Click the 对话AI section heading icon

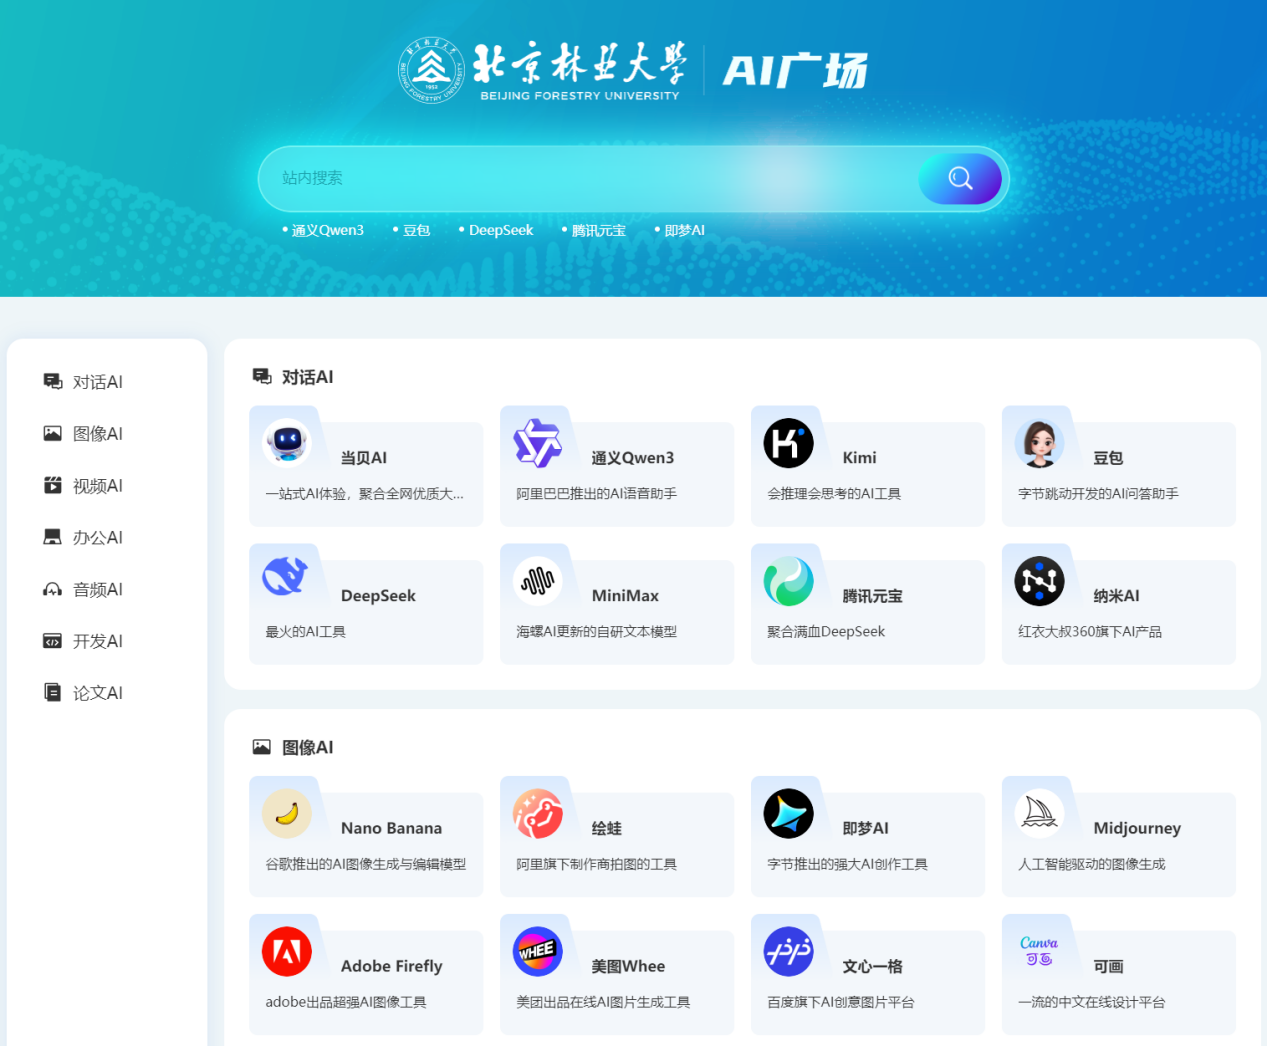tap(262, 376)
